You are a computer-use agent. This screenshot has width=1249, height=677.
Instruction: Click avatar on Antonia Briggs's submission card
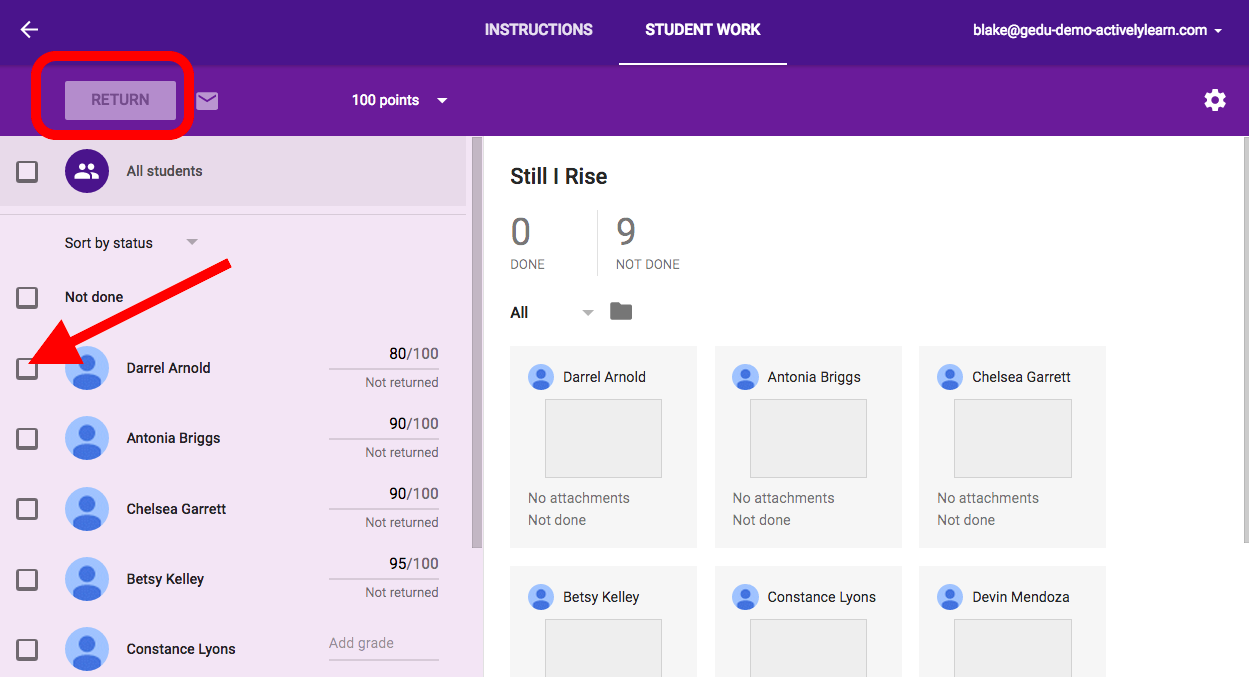point(745,377)
